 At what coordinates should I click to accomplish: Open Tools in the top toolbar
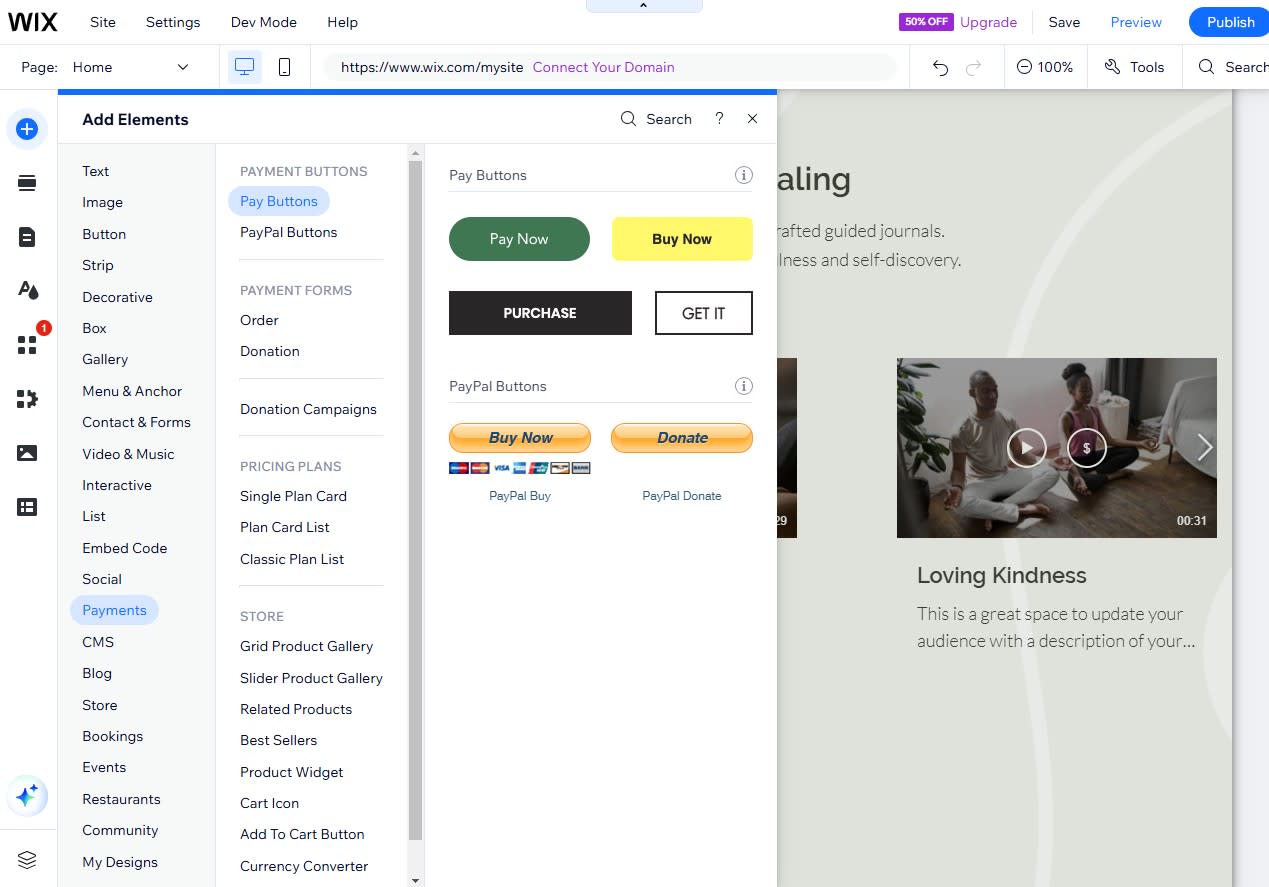(x=1135, y=67)
